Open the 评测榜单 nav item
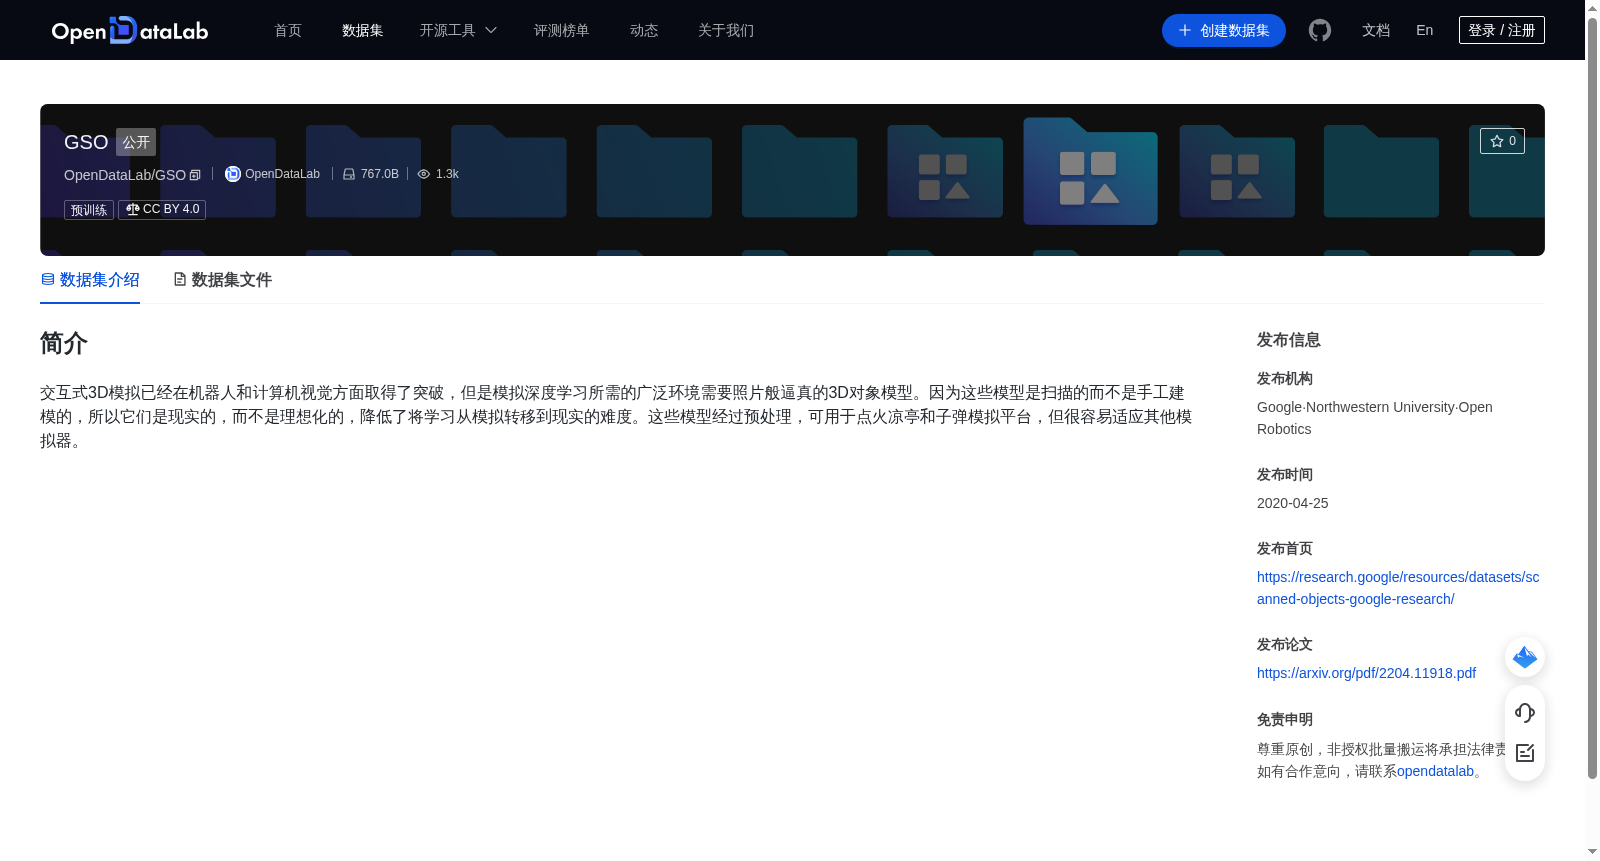This screenshot has width=1600, height=861. pos(562,30)
